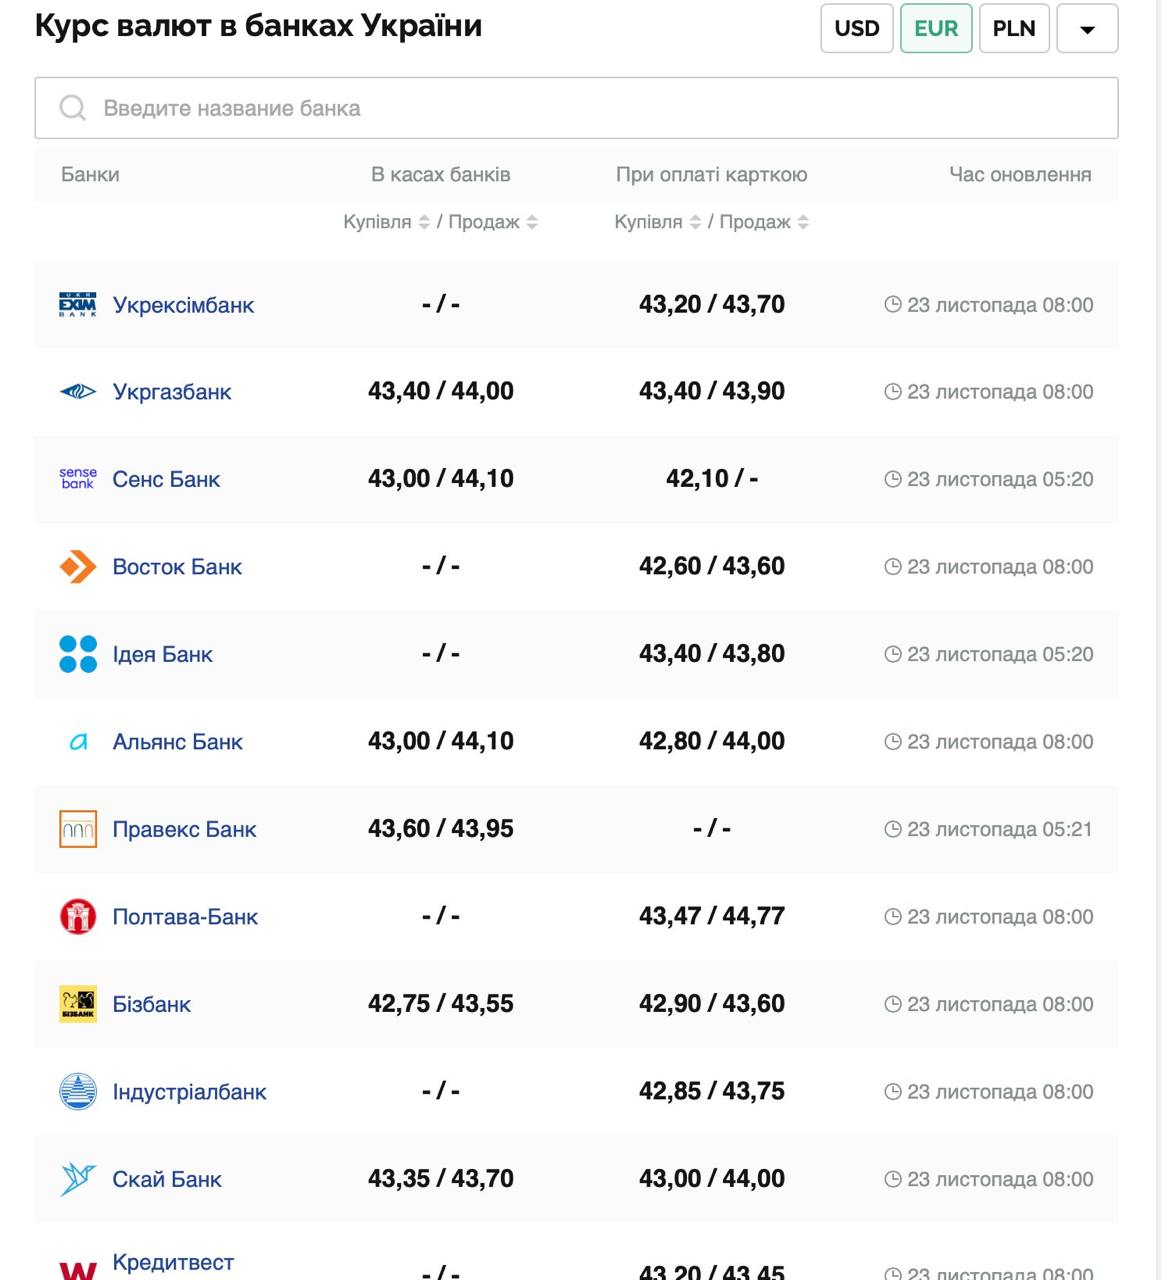Open the Індустріалбанк link

(x=189, y=1092)
